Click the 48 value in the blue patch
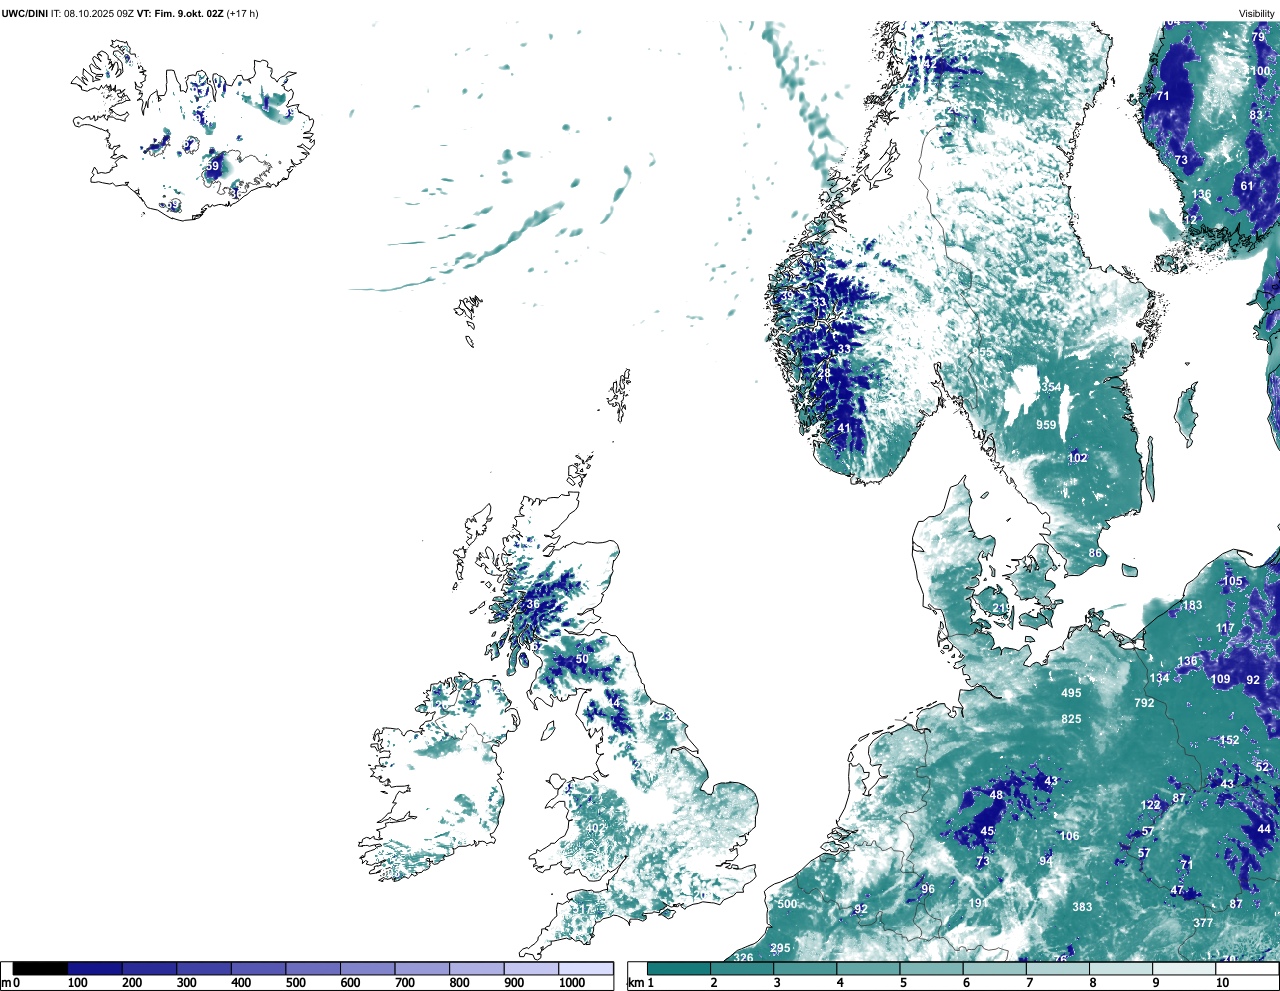Screen dimensions: 1280x991 tap(996, 795)
